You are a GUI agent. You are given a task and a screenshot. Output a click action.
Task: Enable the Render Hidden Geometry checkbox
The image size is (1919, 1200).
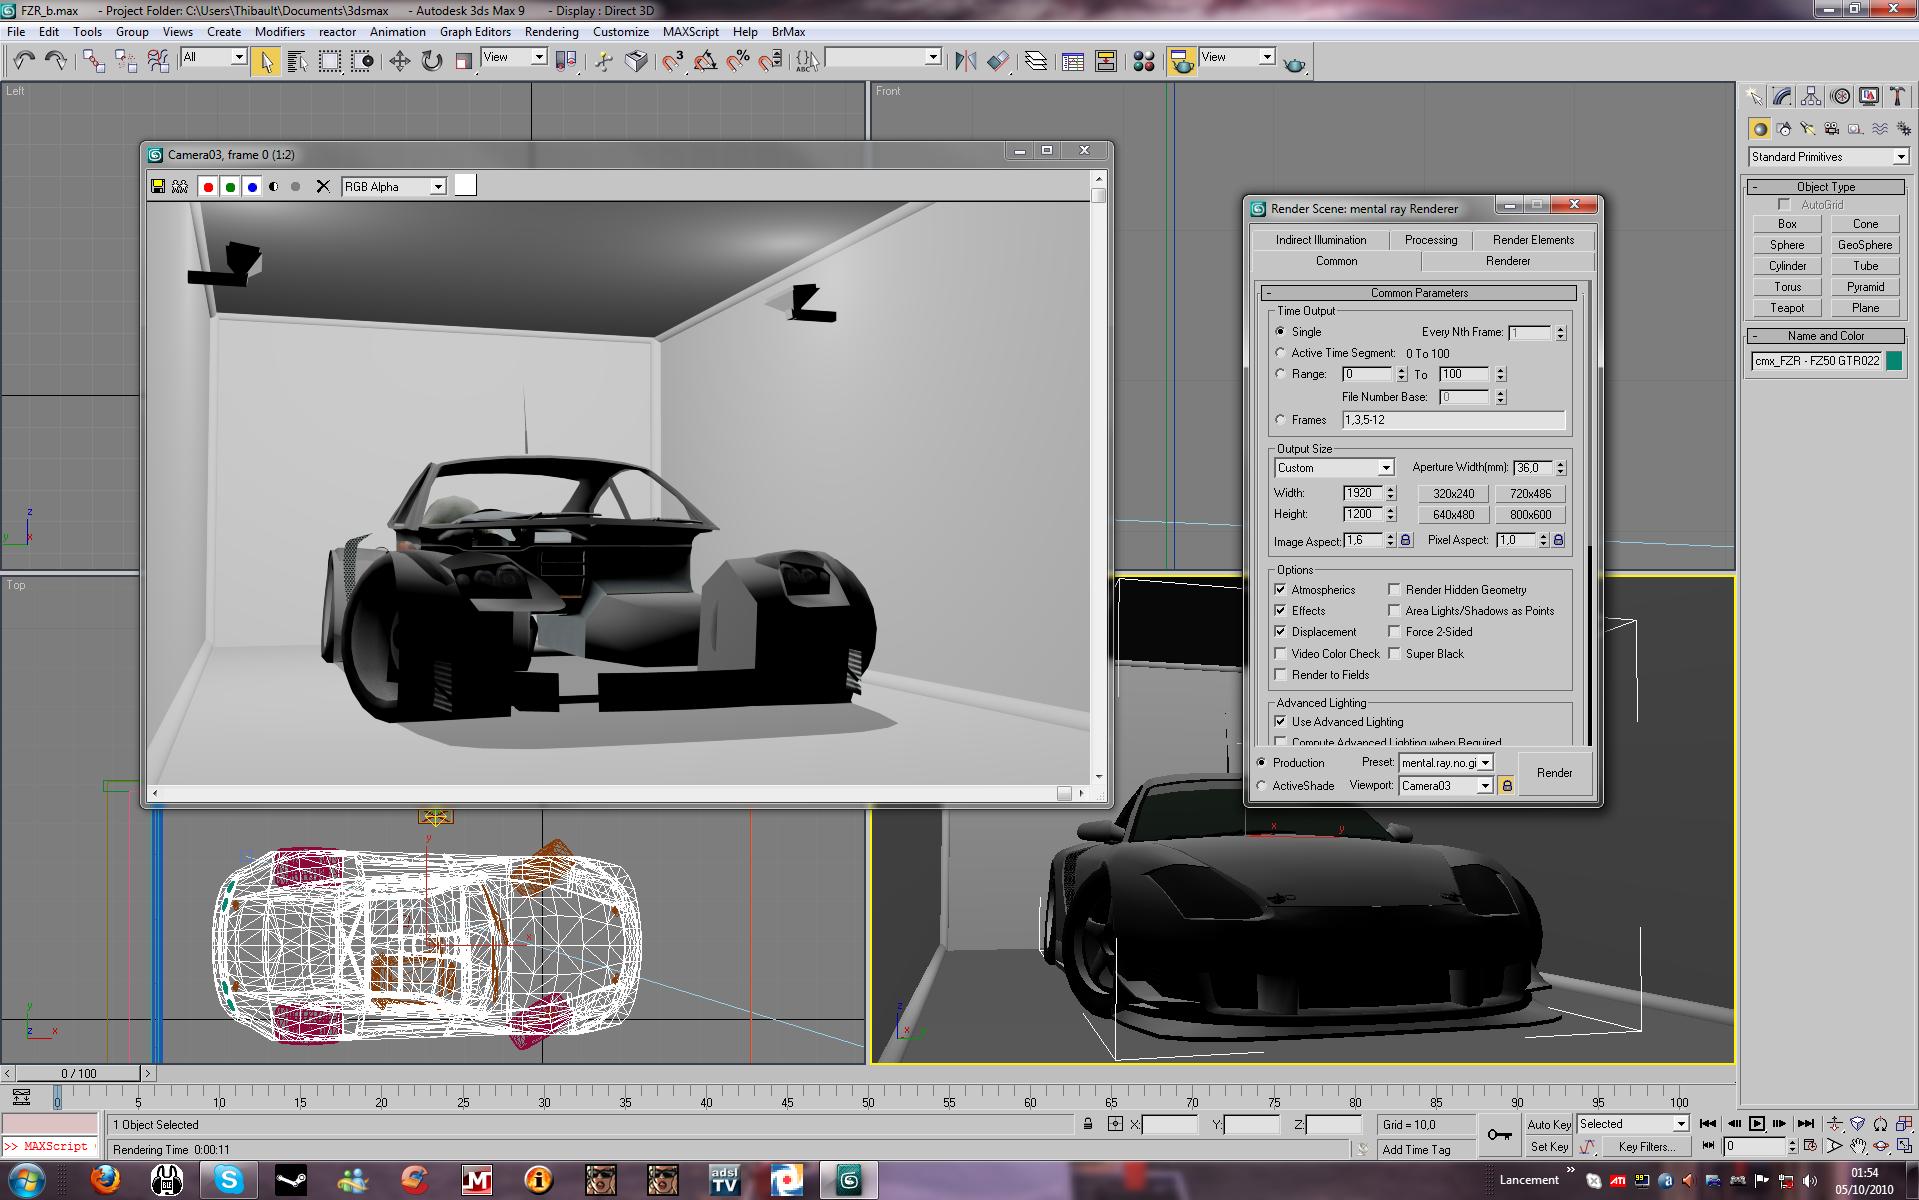pos(1394,590)
